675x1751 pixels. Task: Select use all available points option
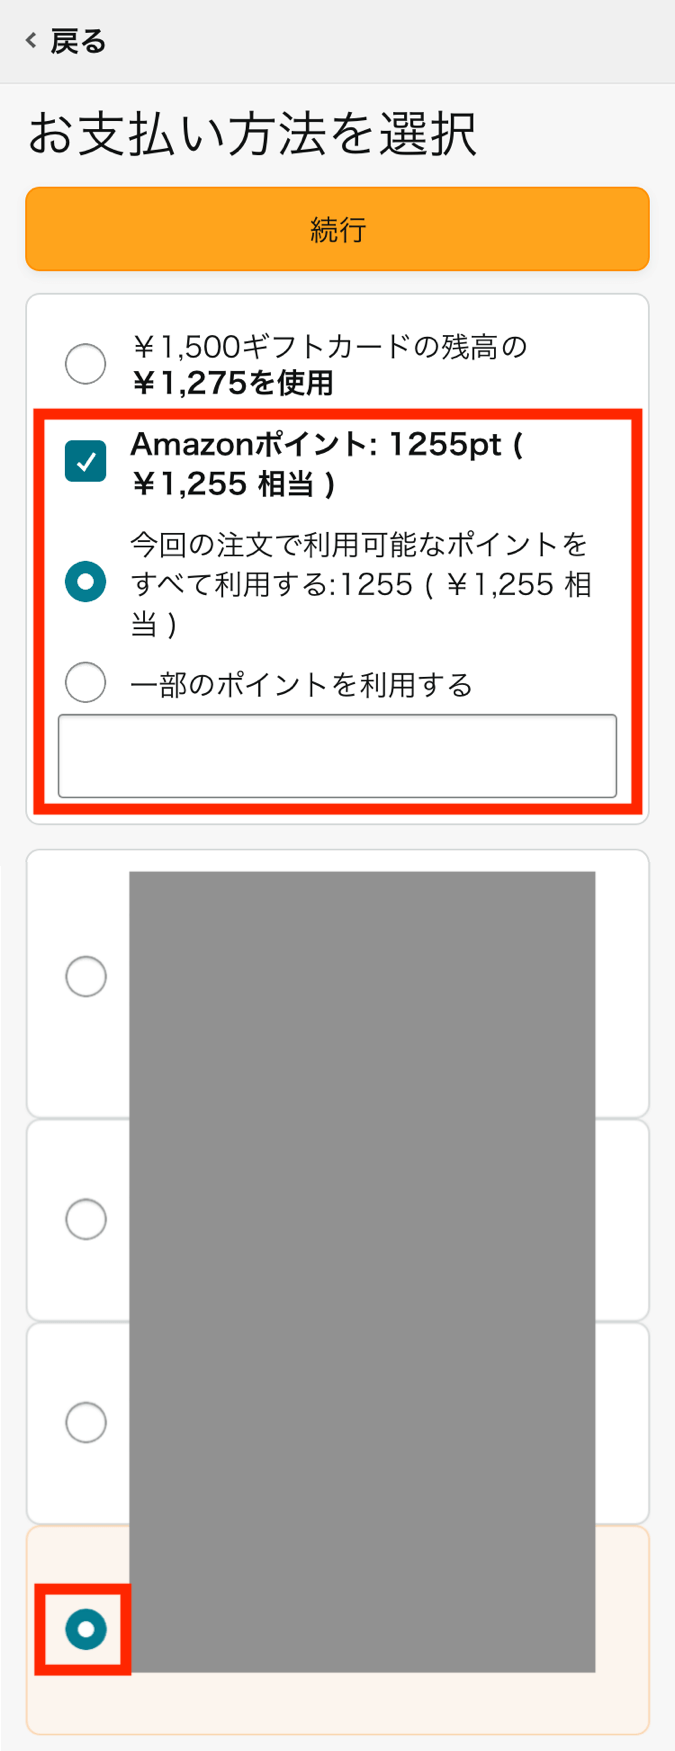[x=85, y=582]
